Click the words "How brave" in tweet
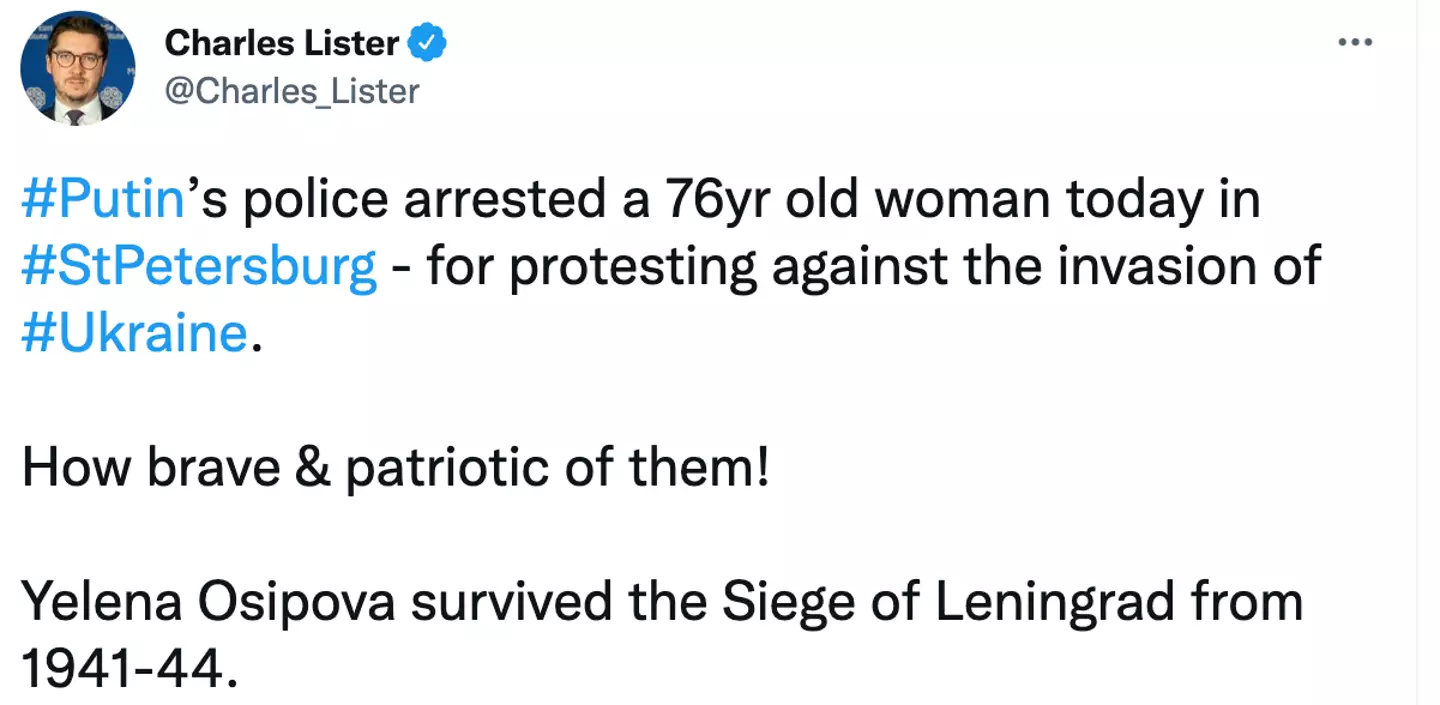This screenshot has width=1440, height=705. 151,468
